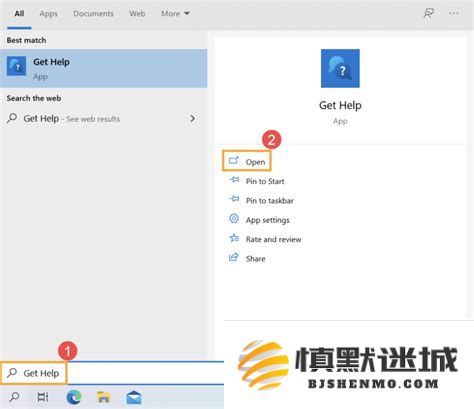Click the Pin to taskbar pin icon
The width and height of the screenshot is (474, 409).
234,199
